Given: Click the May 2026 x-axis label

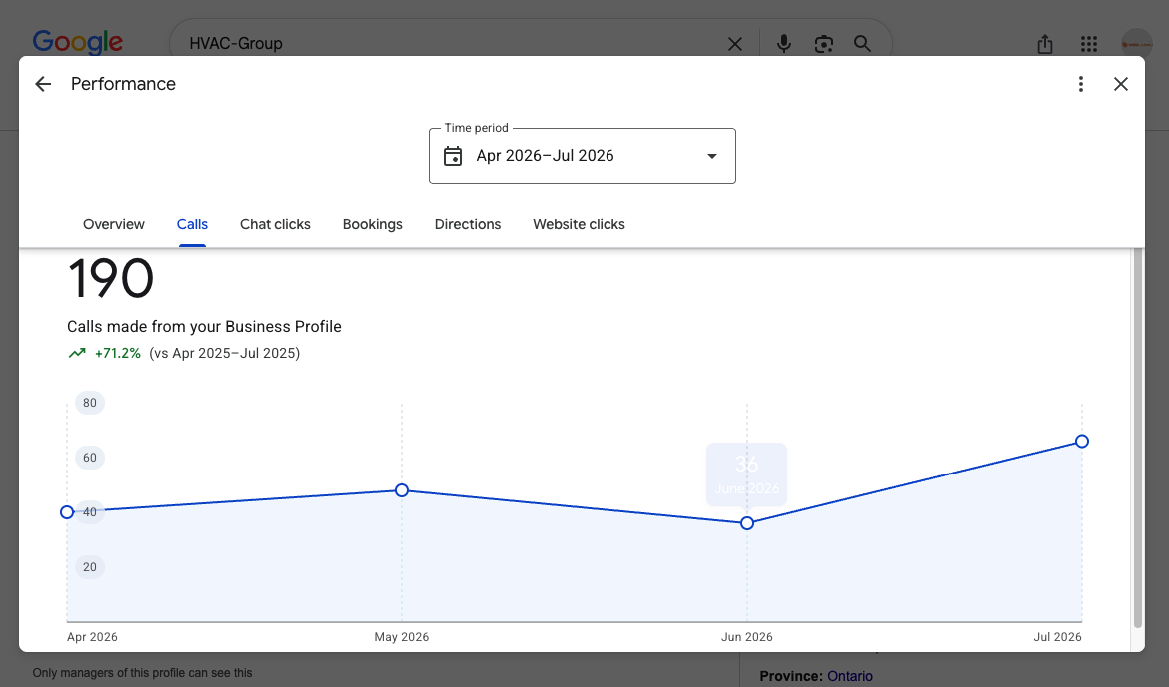Looking at the screenshot, I should [402, 637].
